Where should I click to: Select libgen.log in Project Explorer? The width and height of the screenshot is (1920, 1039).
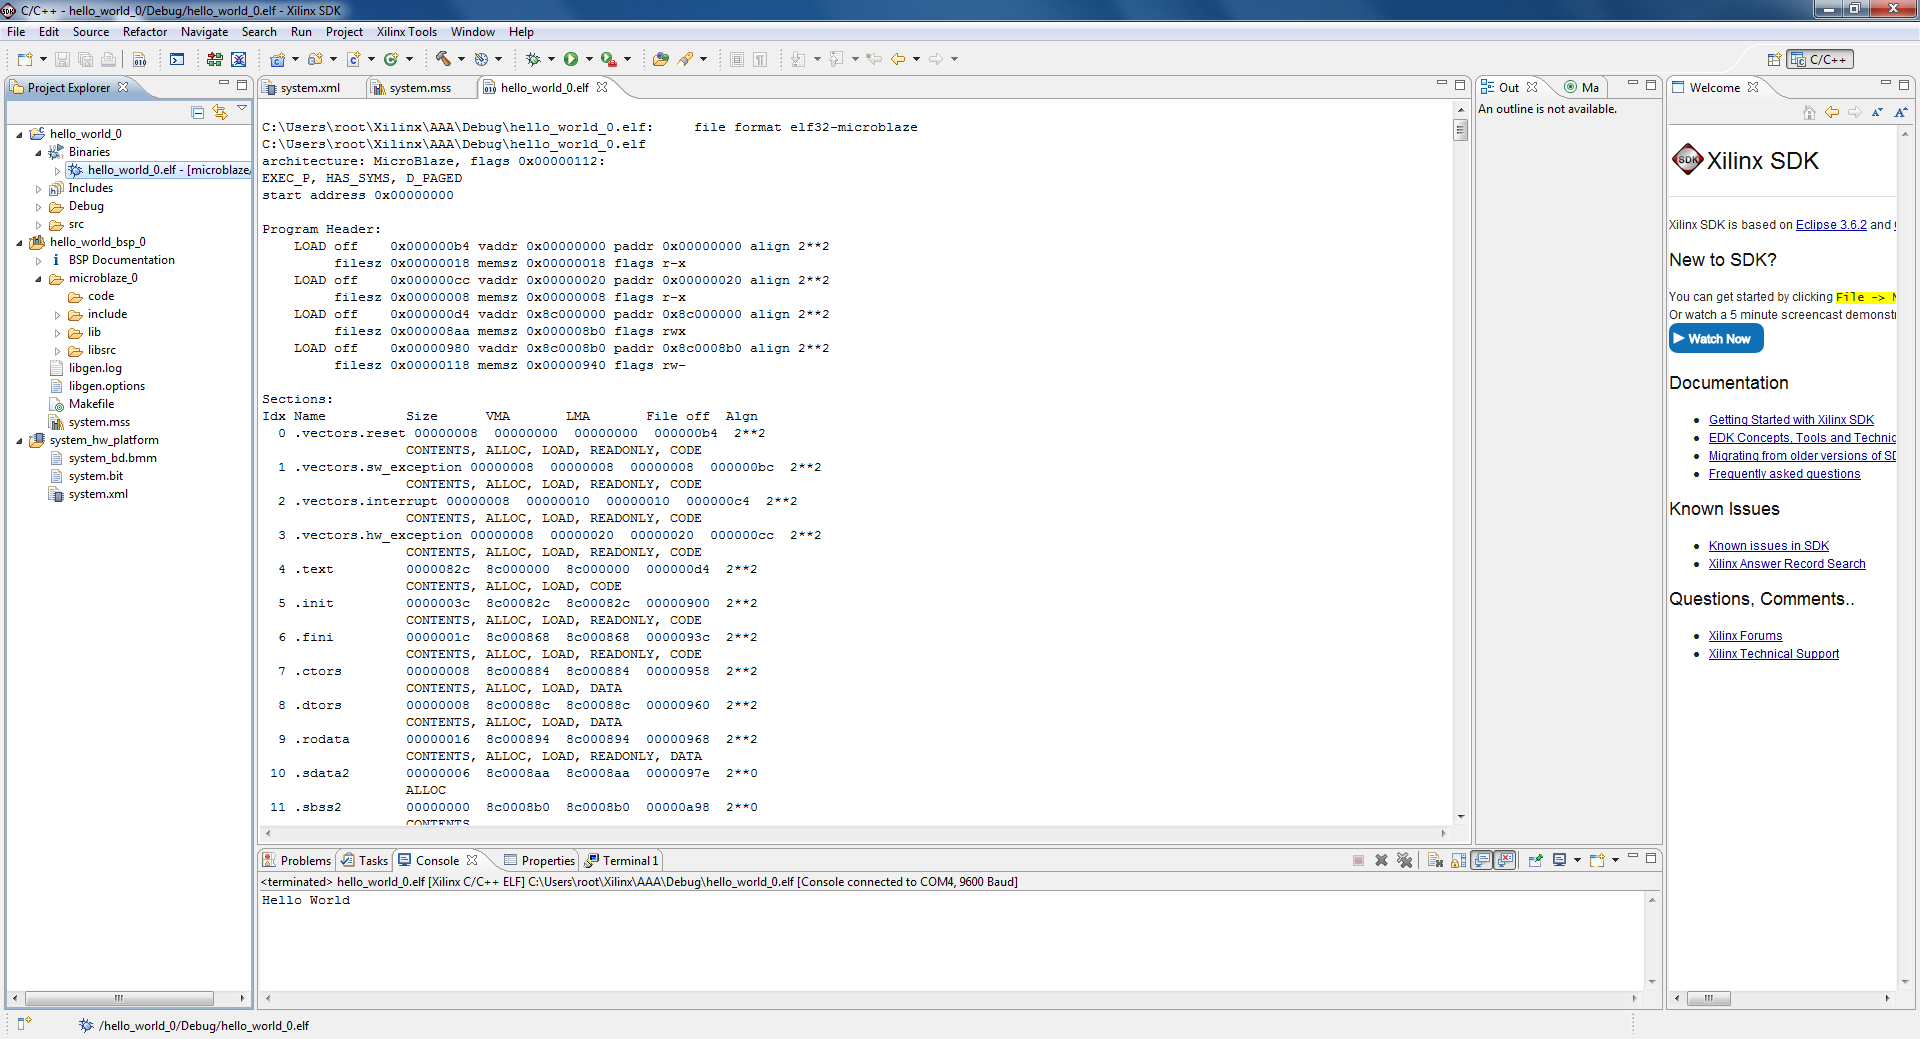point(95,368)
